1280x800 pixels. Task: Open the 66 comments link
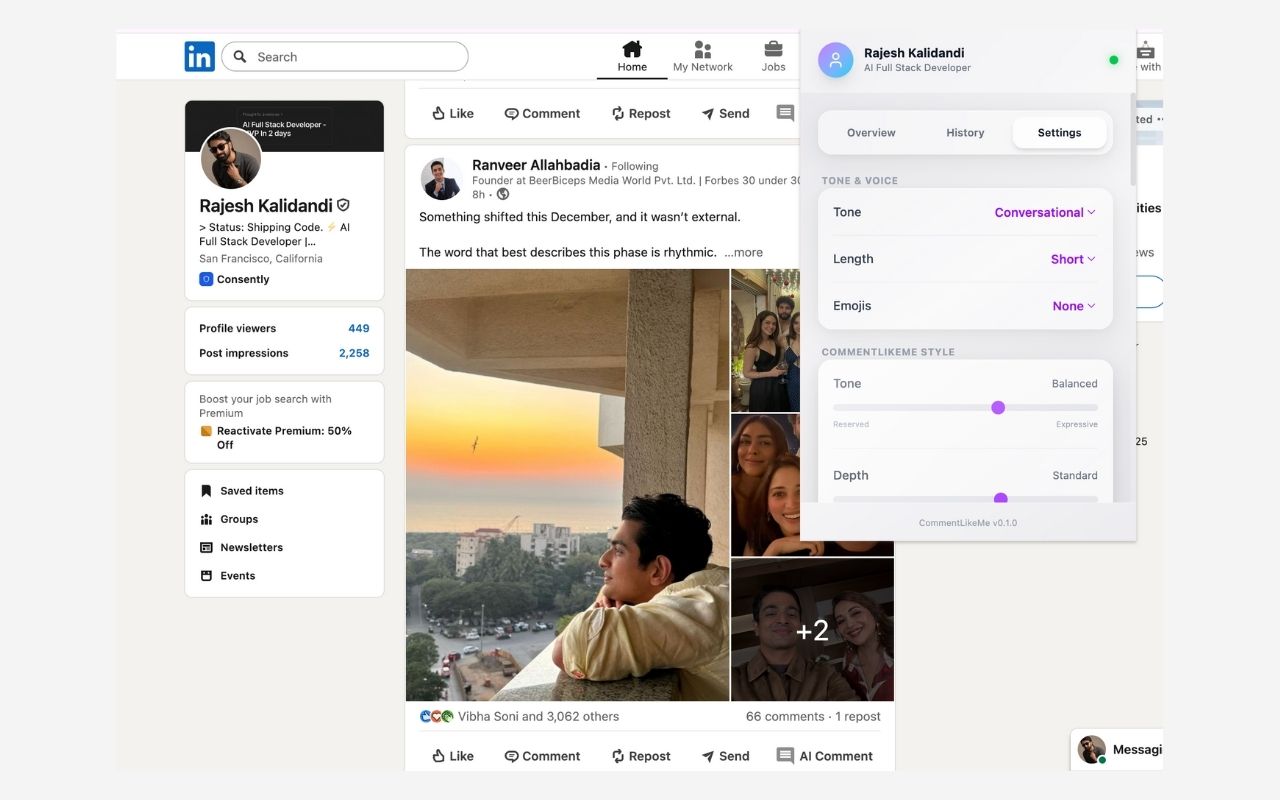pos(786,716)
